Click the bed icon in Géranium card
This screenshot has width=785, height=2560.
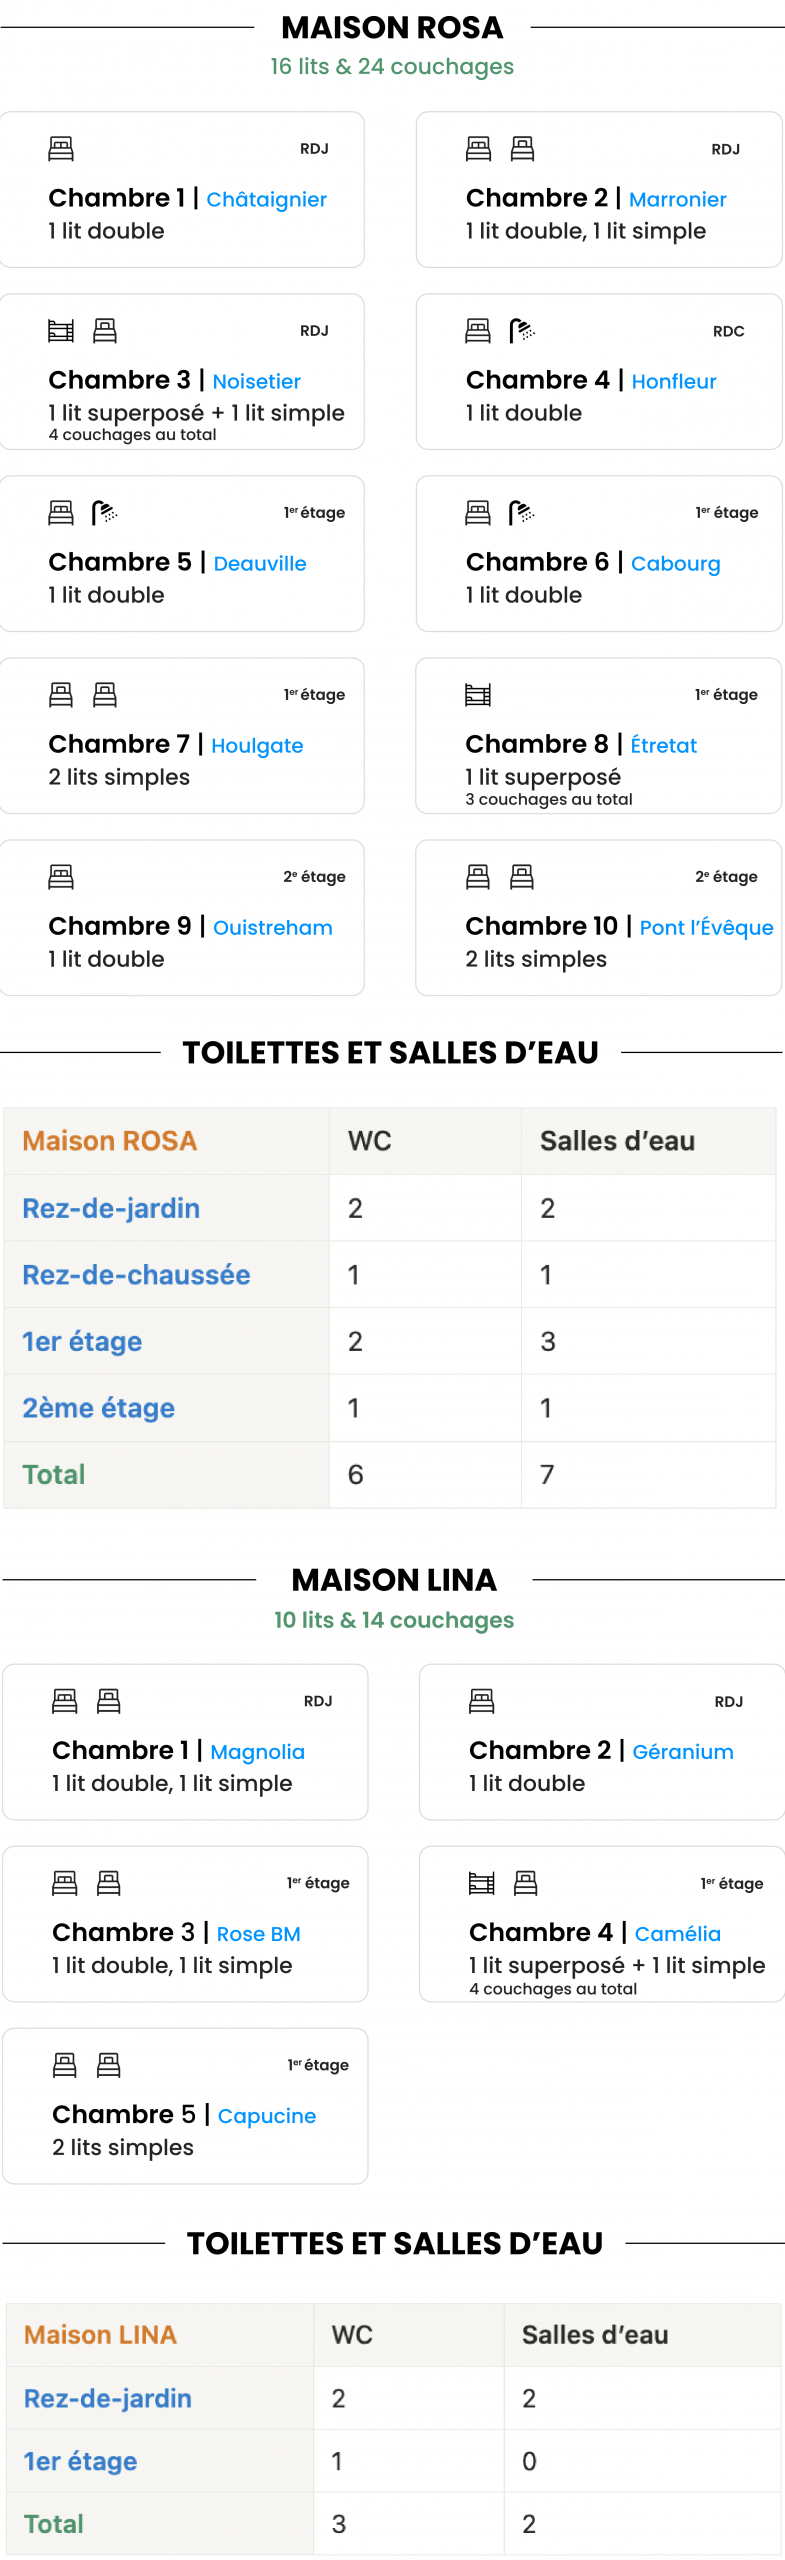[482, 1701]
